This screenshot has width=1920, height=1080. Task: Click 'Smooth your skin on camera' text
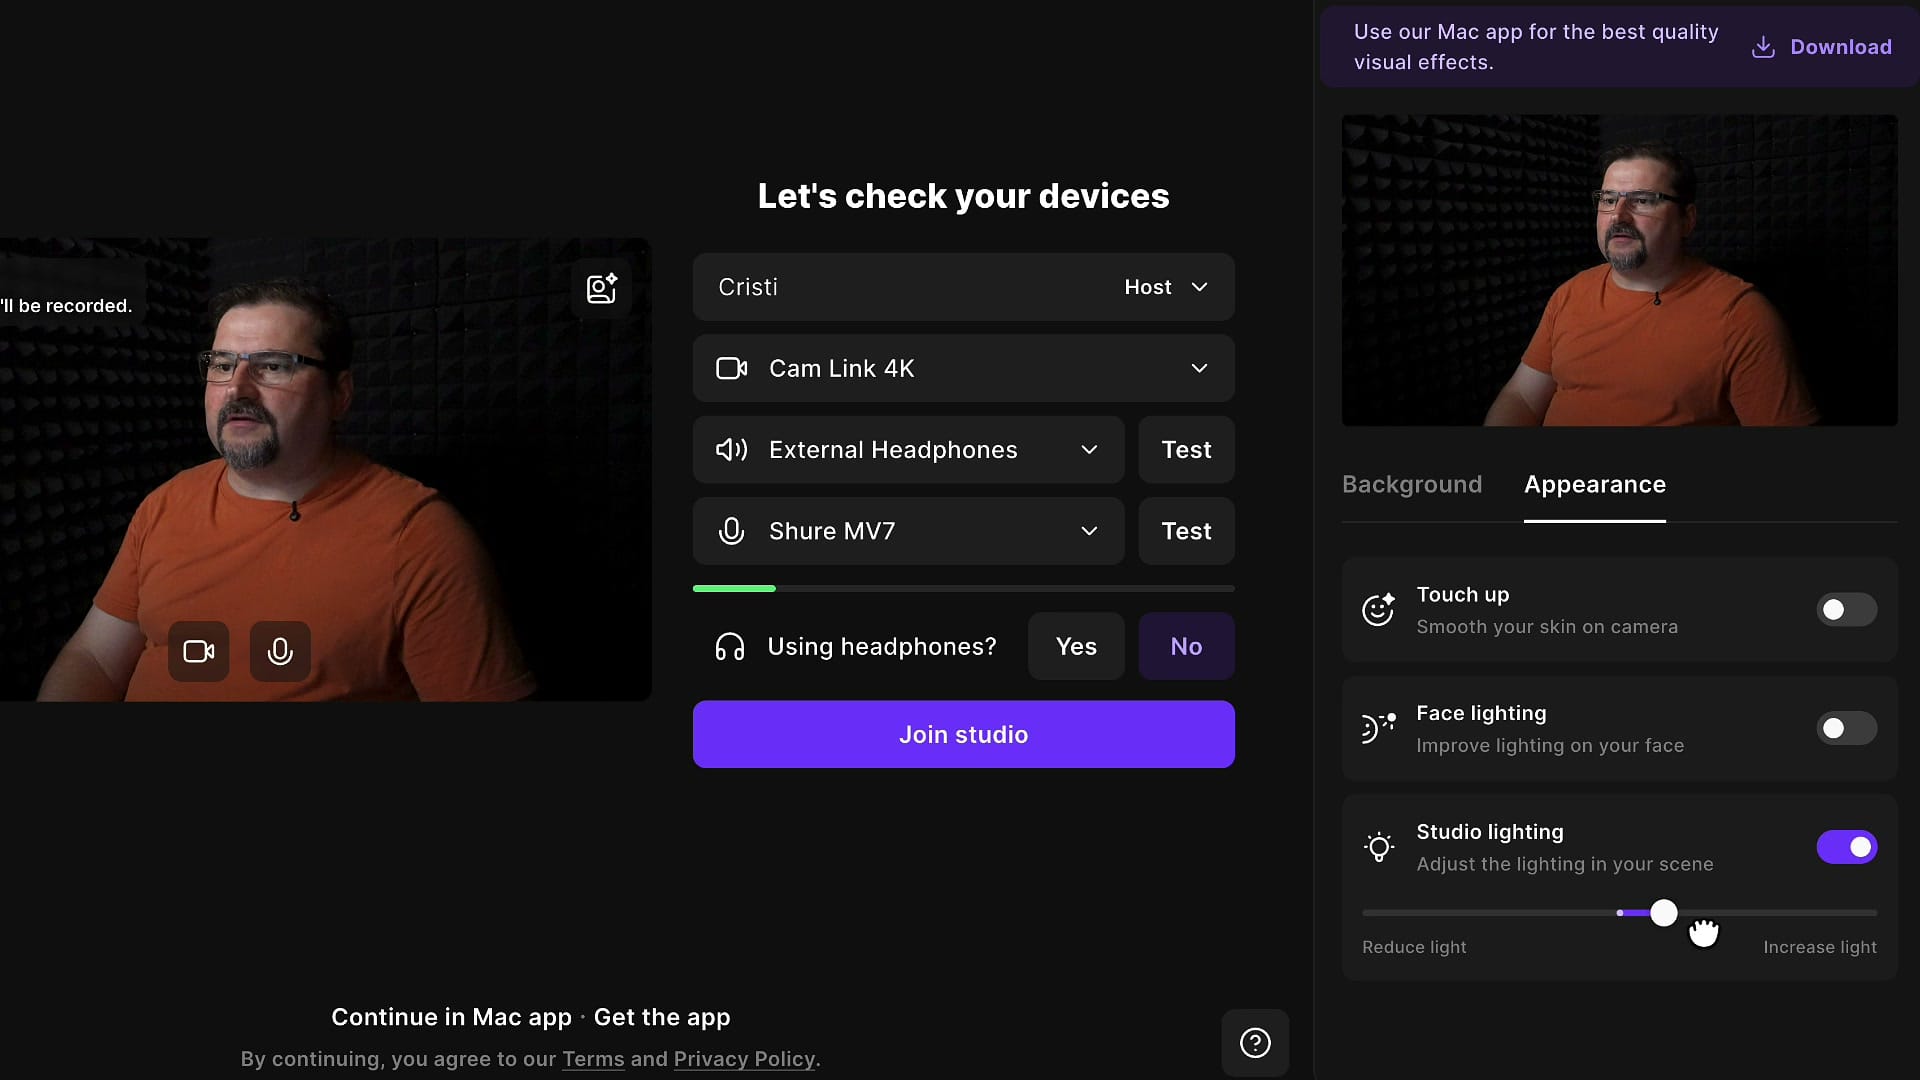(x=1547, y=627)
